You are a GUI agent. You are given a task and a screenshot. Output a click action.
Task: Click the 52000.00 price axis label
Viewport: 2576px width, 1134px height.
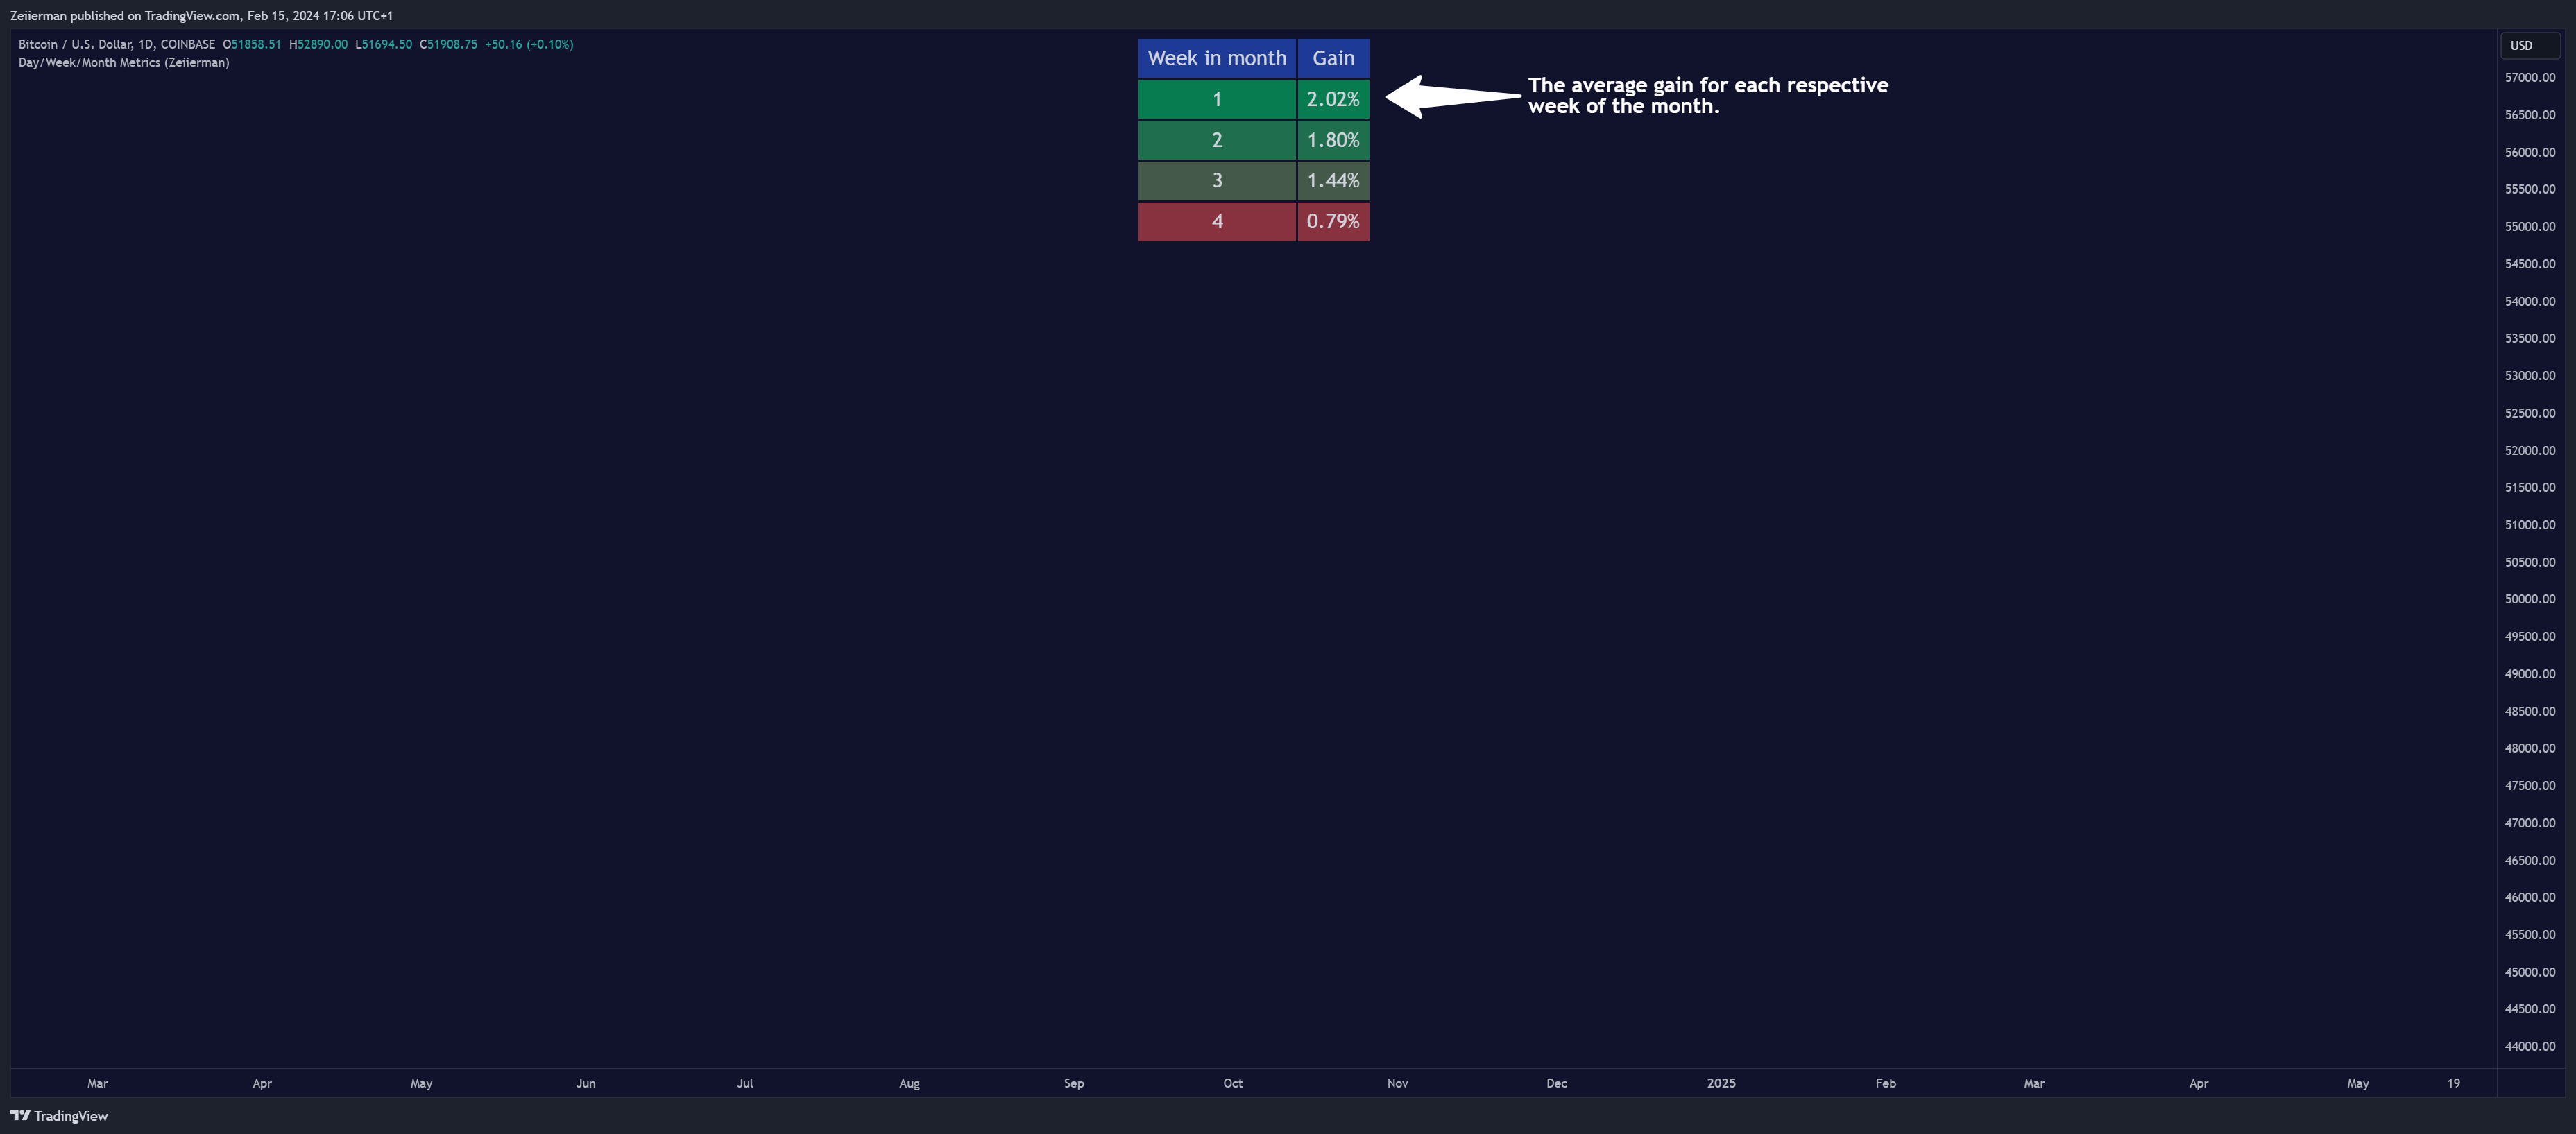(x=2529, y=450)
